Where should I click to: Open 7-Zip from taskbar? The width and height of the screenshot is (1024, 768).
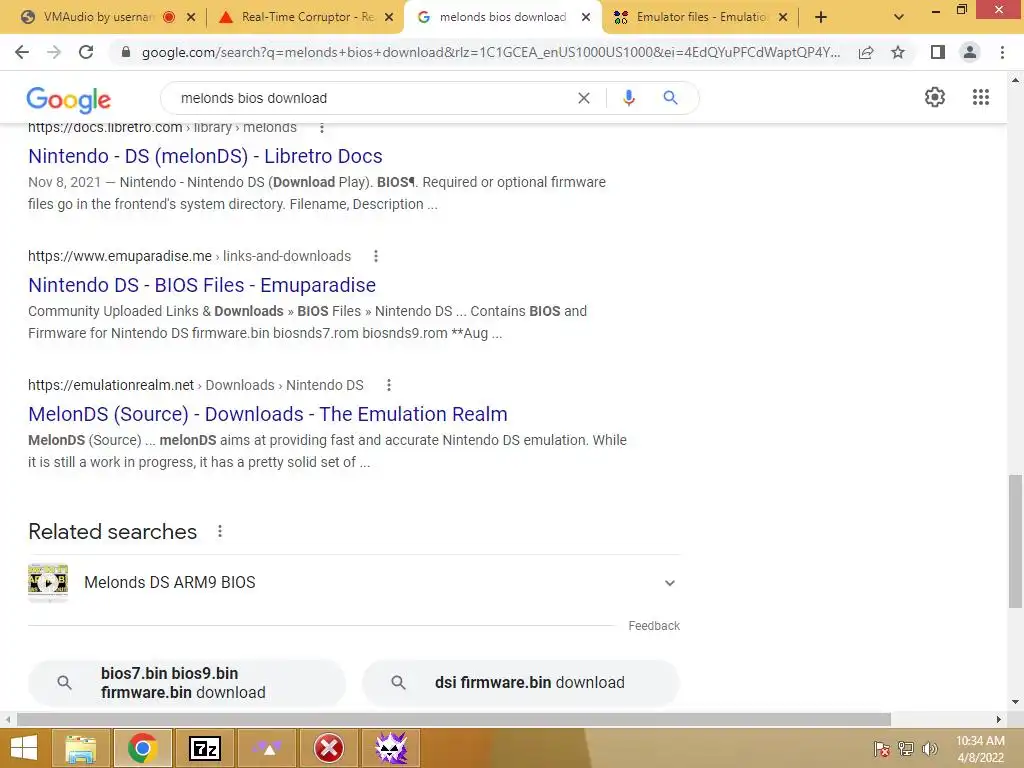[204, 748]
